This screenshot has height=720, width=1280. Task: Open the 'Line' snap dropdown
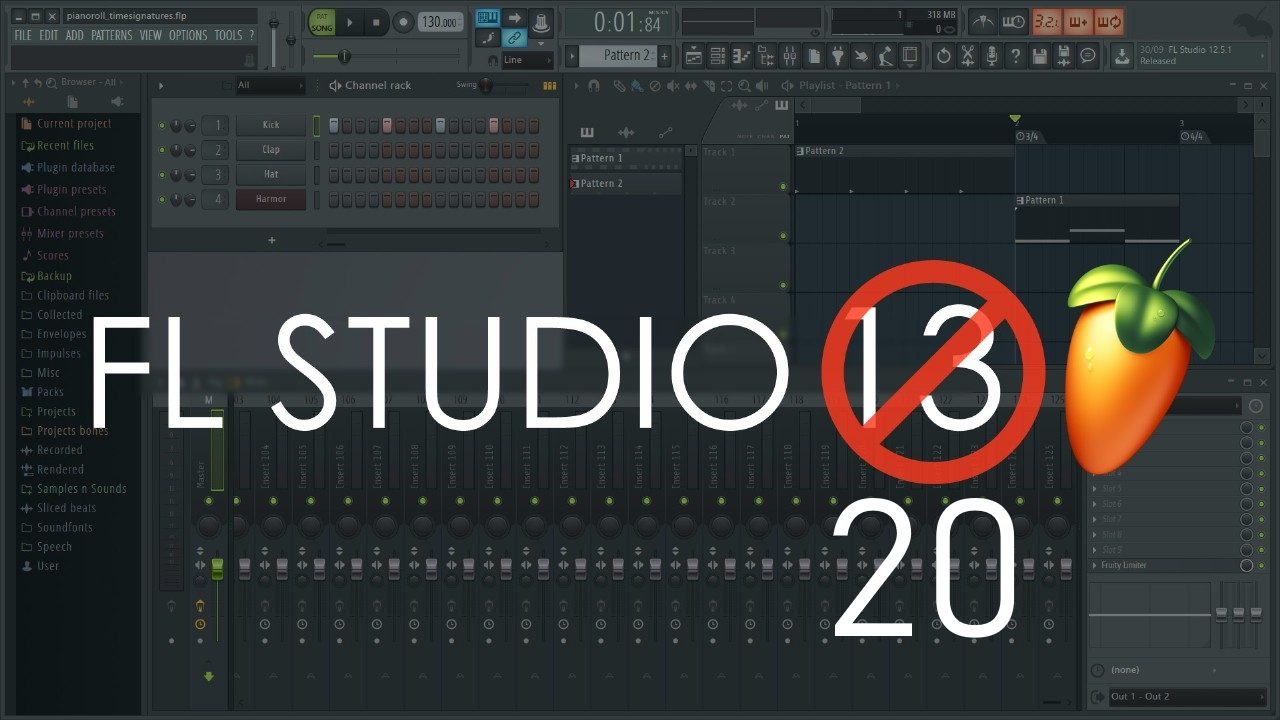pos(527,60)
